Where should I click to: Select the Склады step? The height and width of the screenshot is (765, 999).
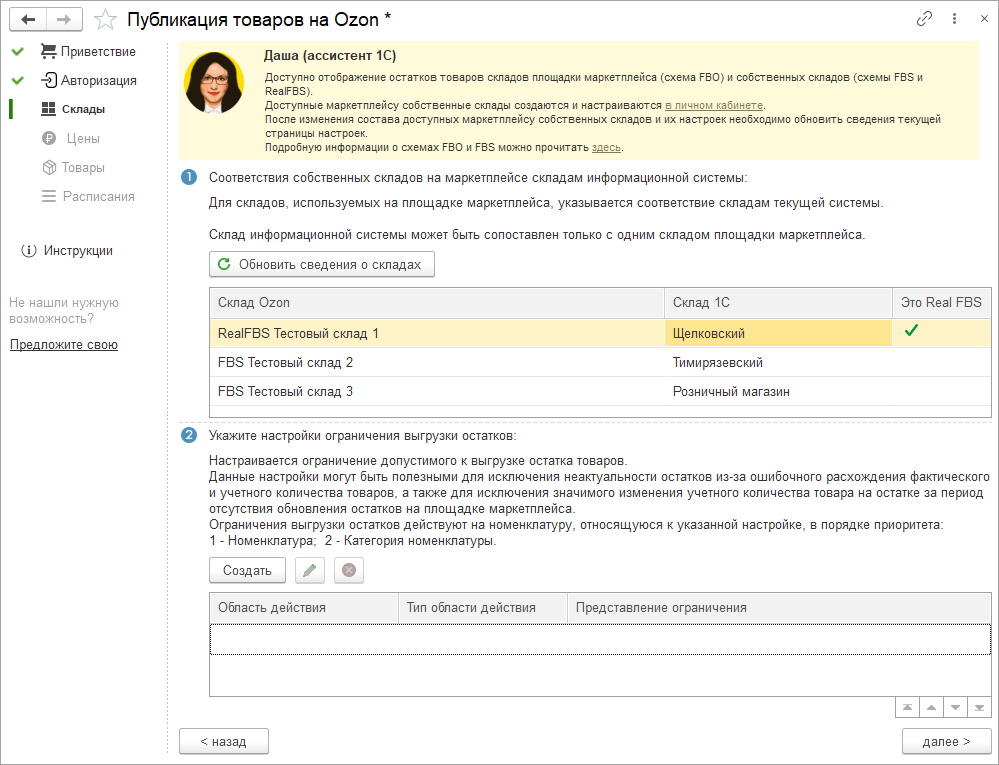coord(73,110)
